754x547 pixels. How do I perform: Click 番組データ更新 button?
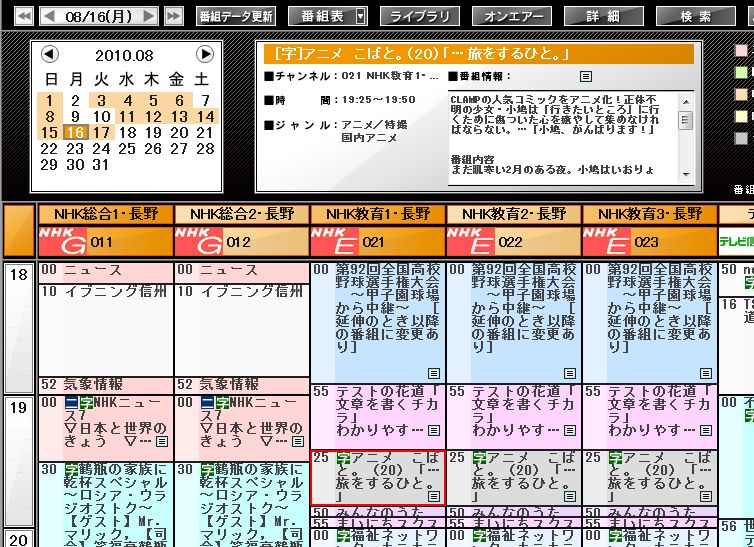click(236, 16)
